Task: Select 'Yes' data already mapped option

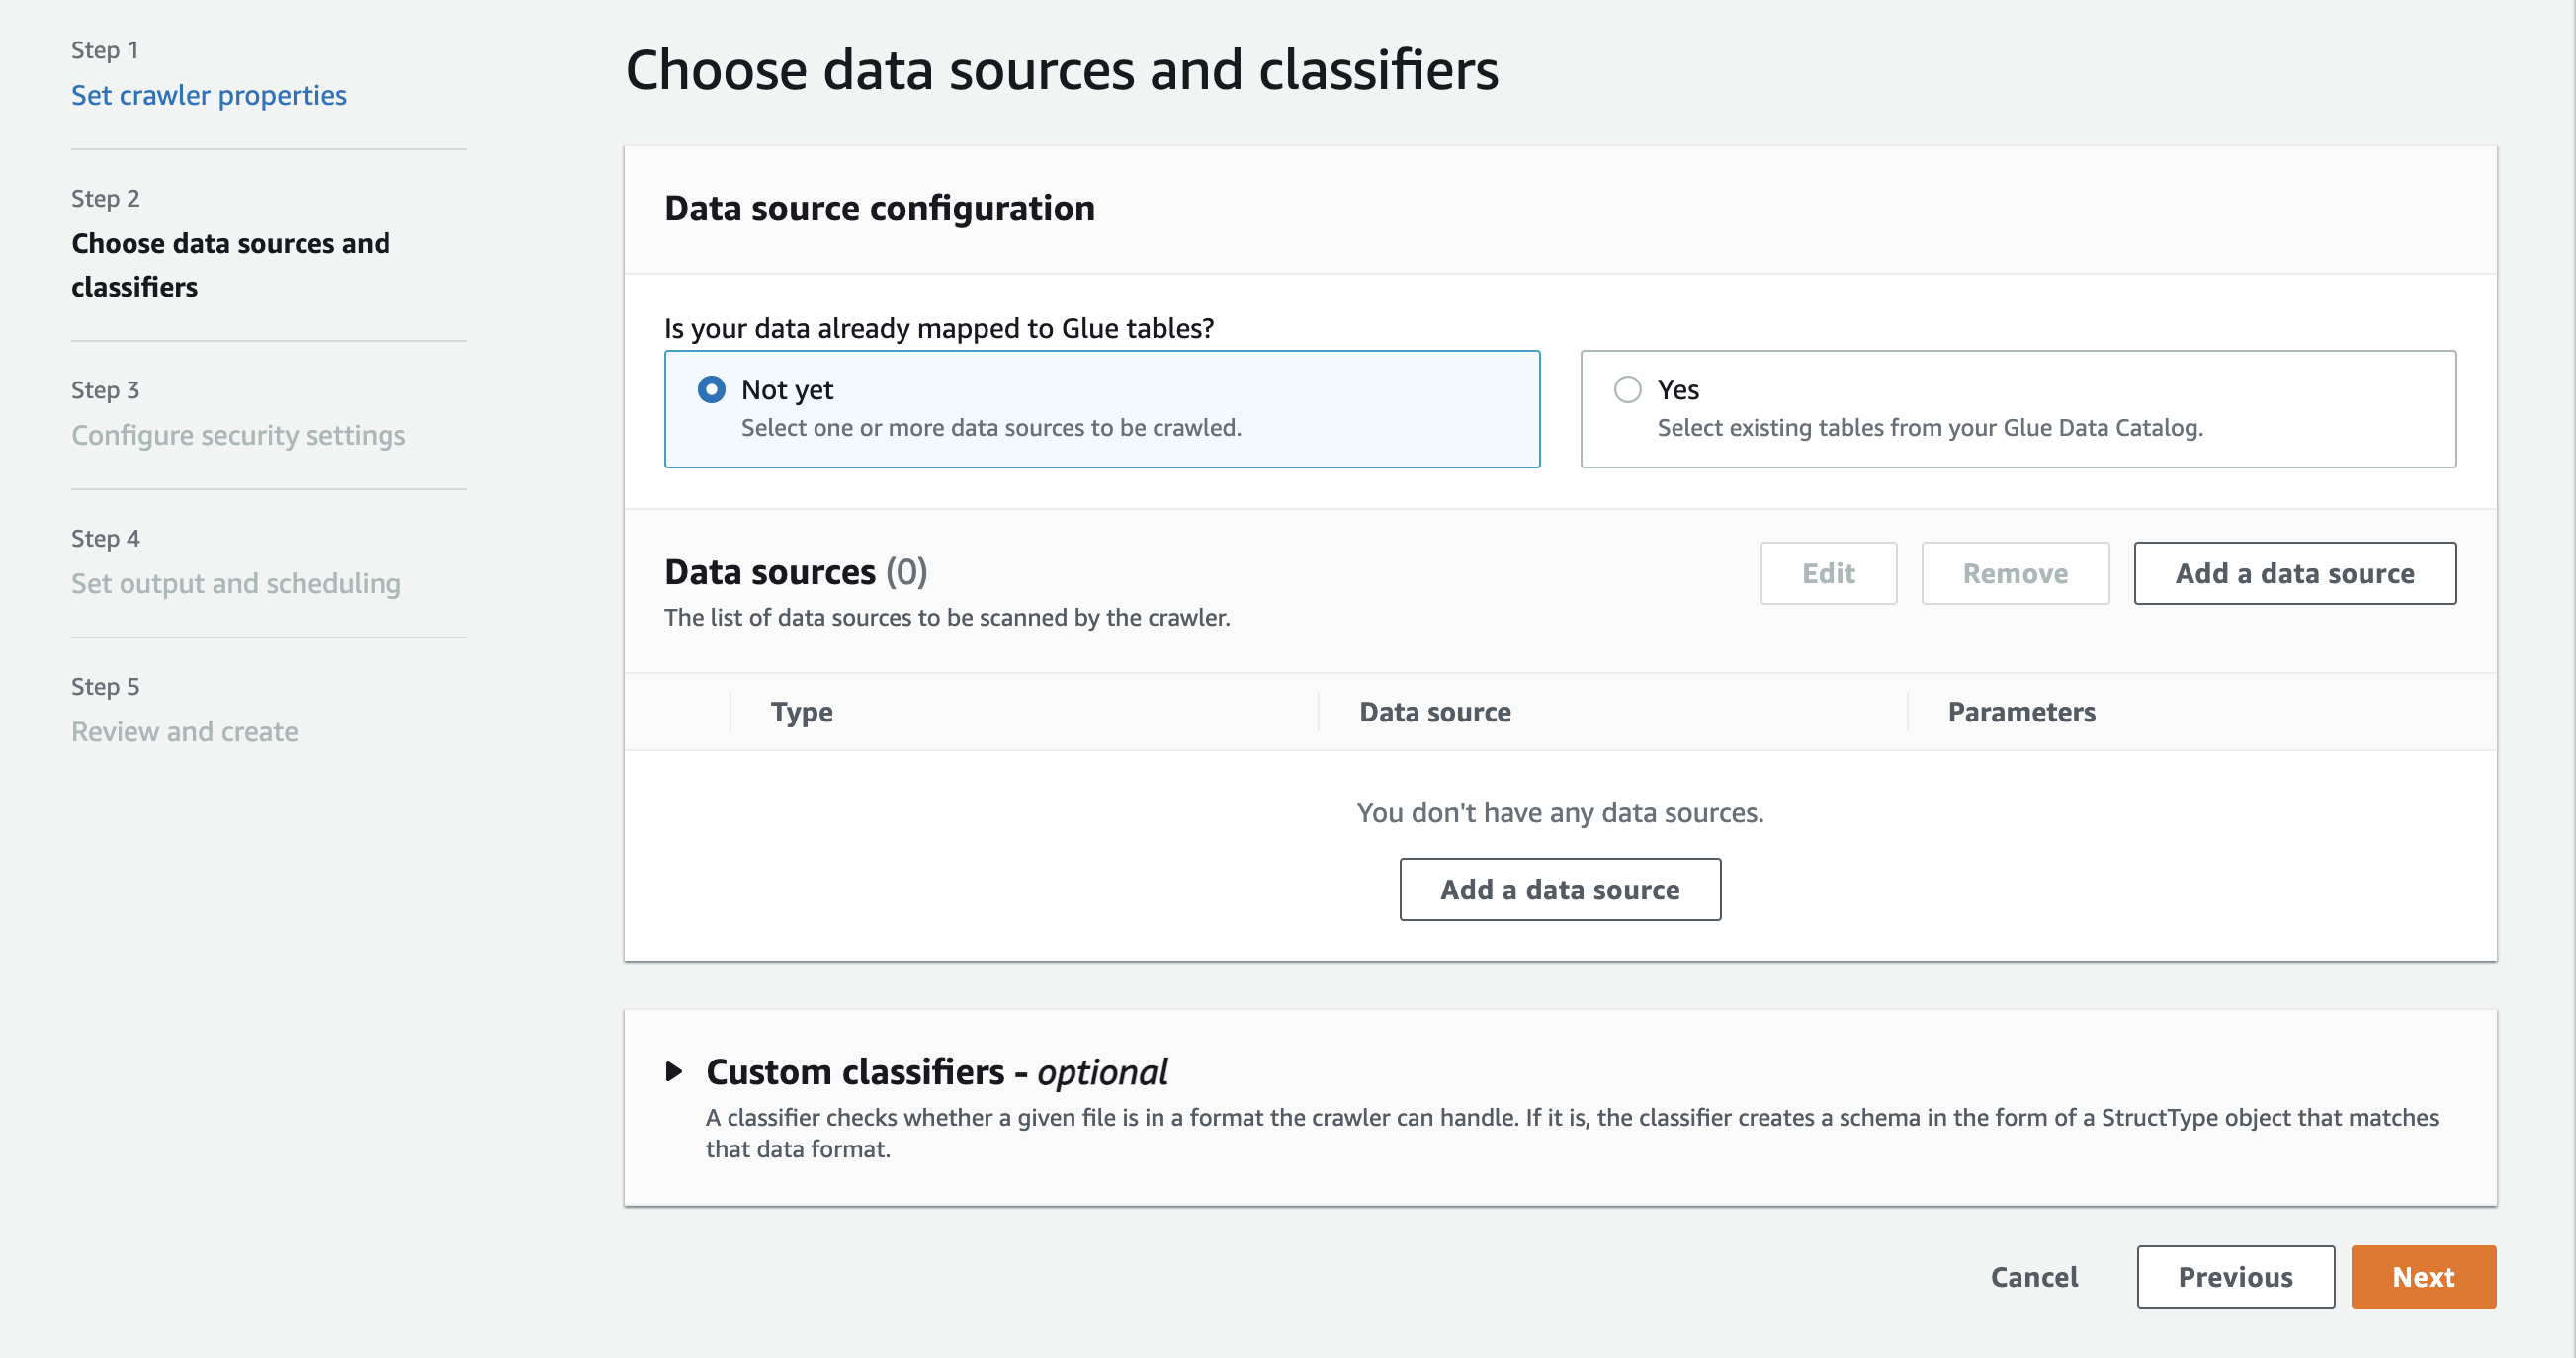Action: tap(1629, 388)
